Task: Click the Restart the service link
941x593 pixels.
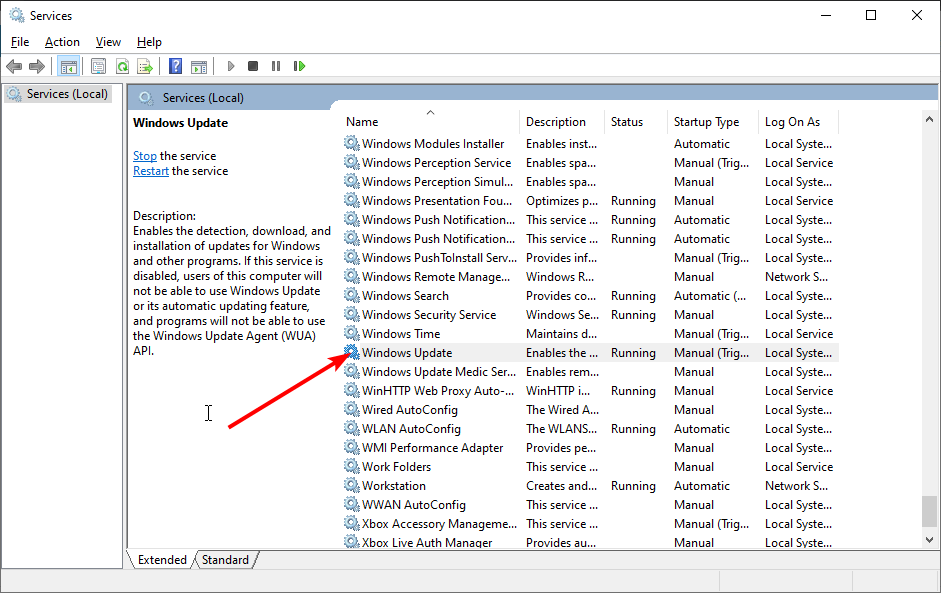Action: coord(151,171)
